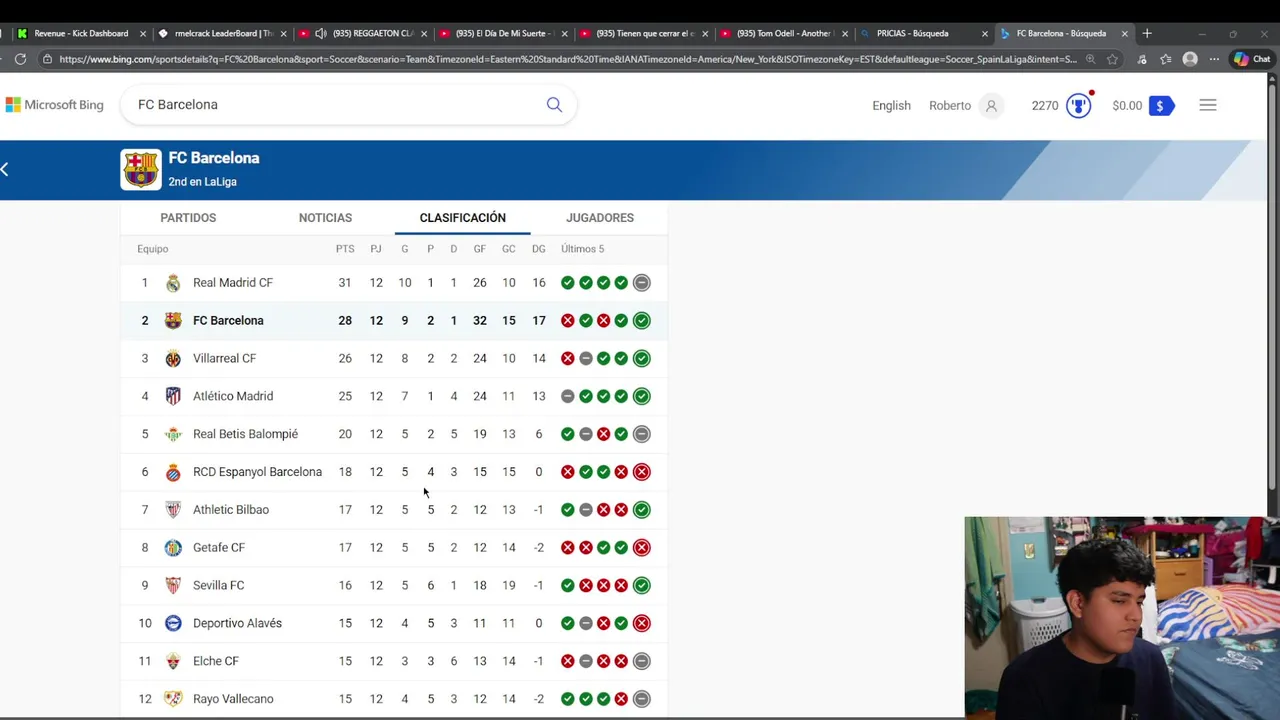Click the English language link
This screenshot has width=1280, height=720.
891,105
